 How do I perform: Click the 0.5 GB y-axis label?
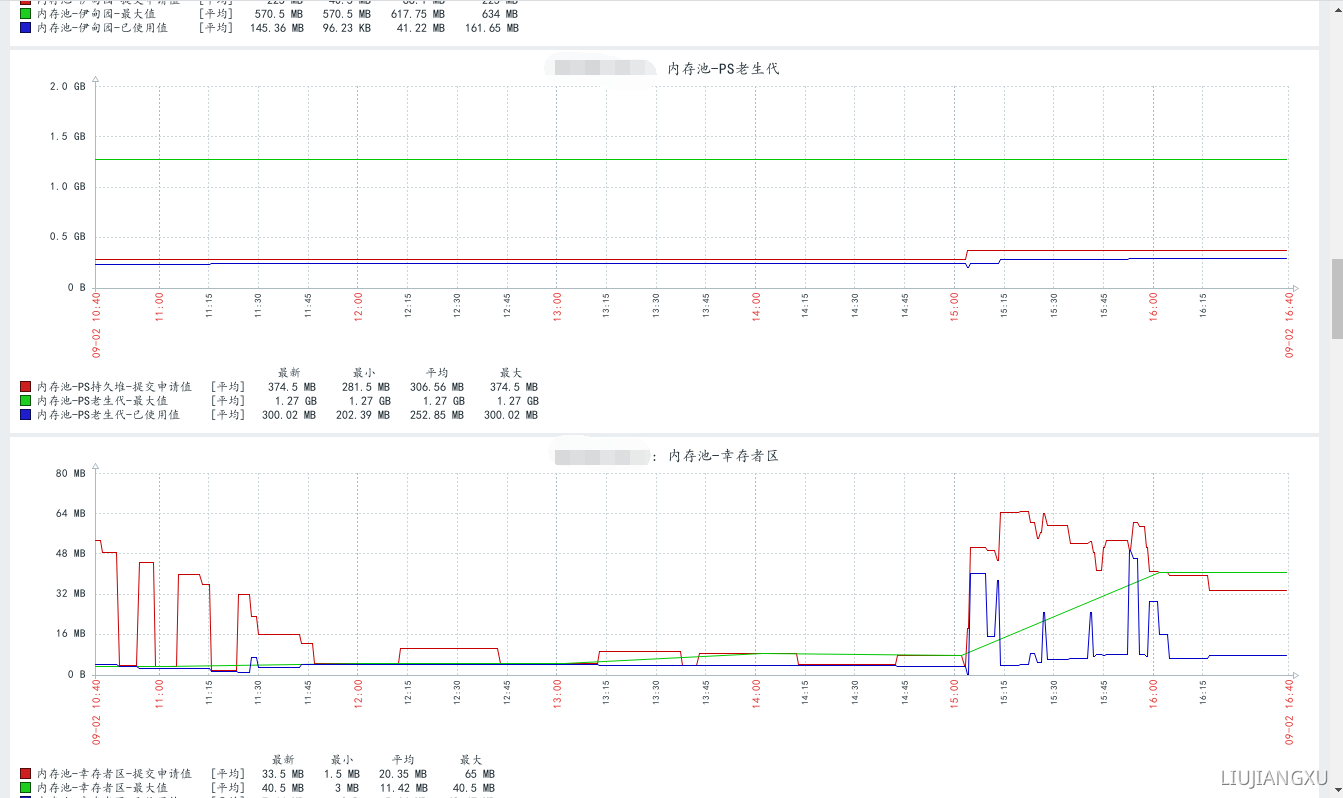[67, 237]
